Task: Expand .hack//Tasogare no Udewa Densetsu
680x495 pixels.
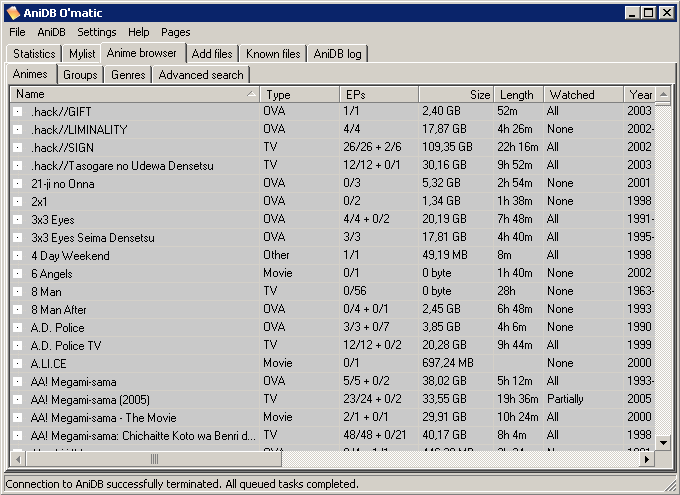Action: (x=17, y=166)
